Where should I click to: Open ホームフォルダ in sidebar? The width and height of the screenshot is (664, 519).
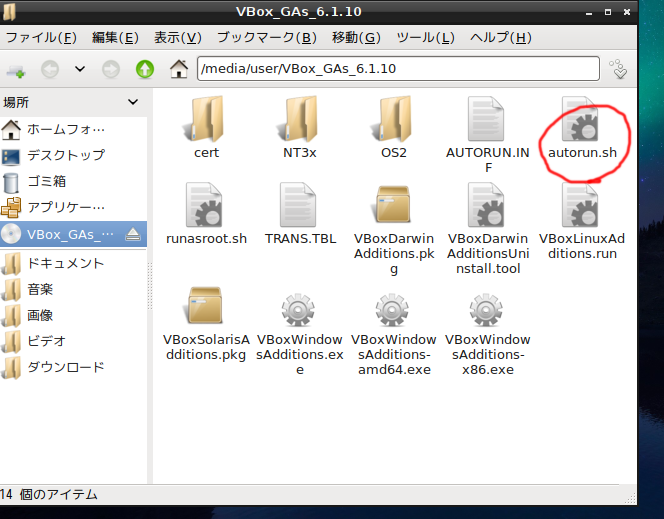tap(73, 129)
